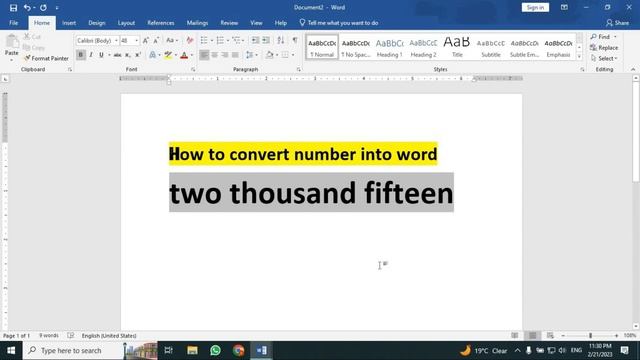Screen dimensions: 640x360
Task: Switch to Read Mode view in status bar
Action: (515, 336)
